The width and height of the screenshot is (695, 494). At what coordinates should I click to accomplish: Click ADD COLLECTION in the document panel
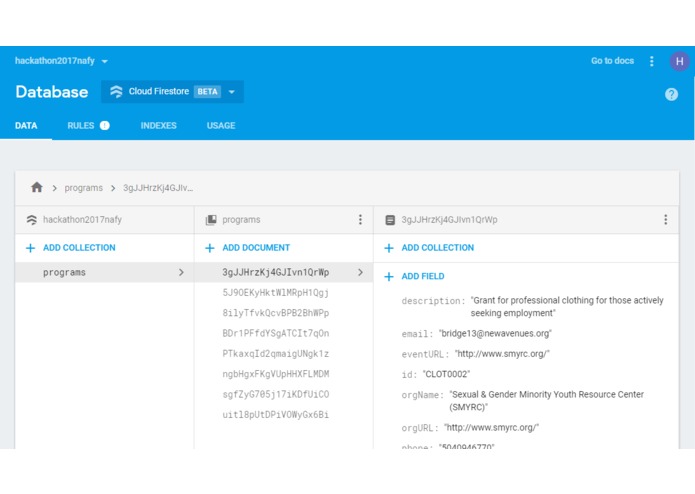click(429, 248)
